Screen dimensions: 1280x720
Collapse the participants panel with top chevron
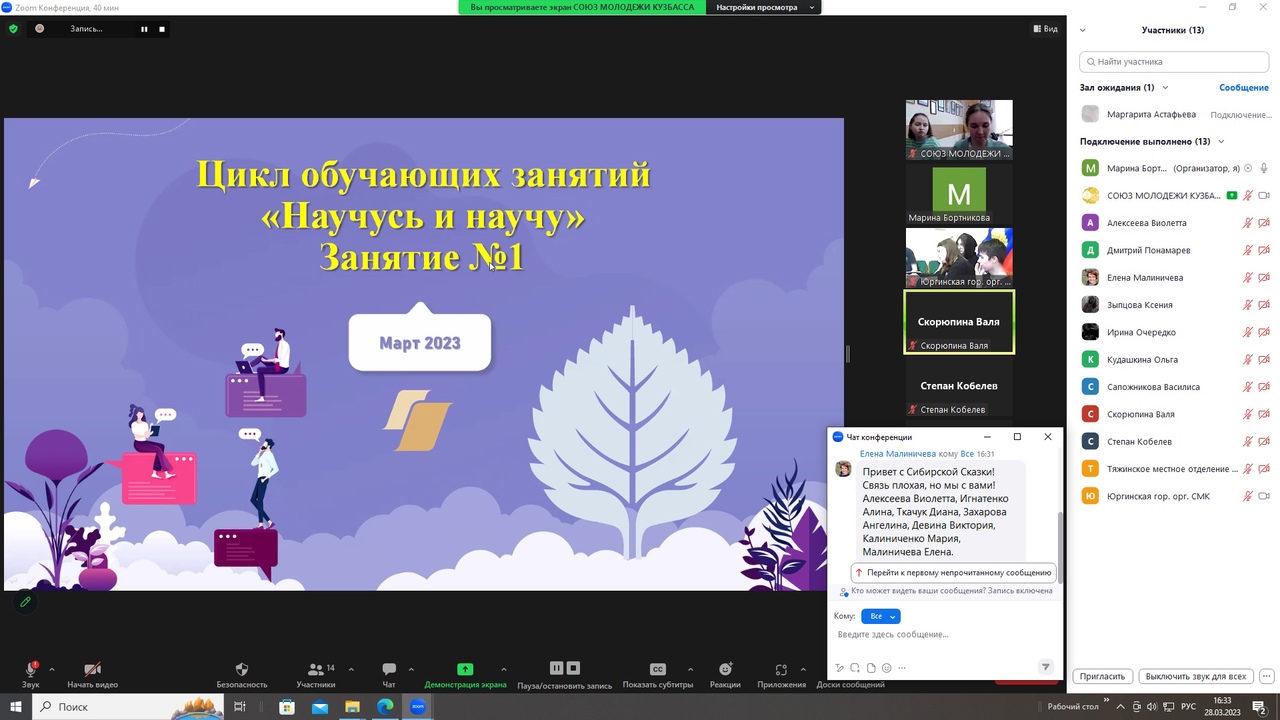(1083, 30)
